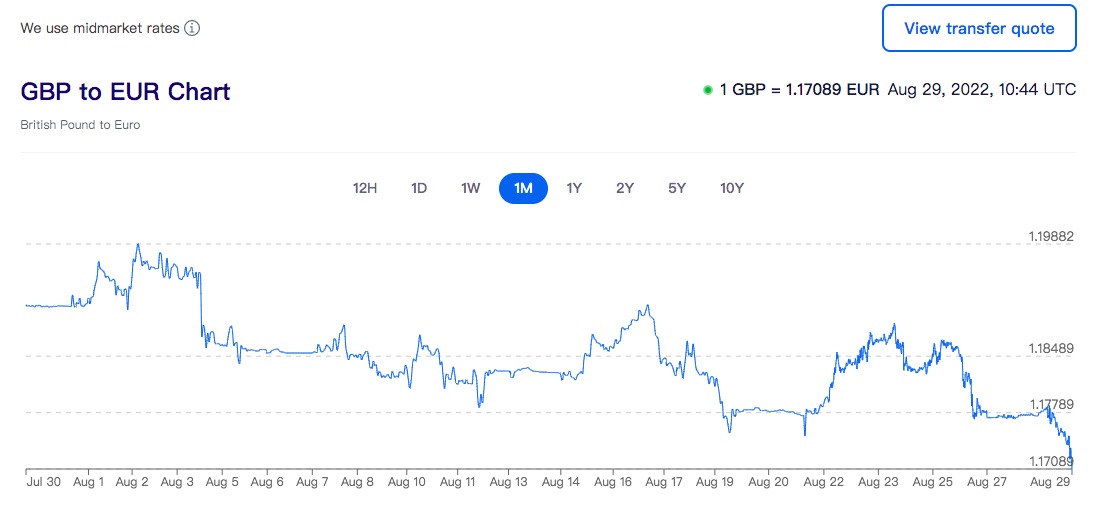Click the 1.17089 y-axis label

click(1050, 462)
